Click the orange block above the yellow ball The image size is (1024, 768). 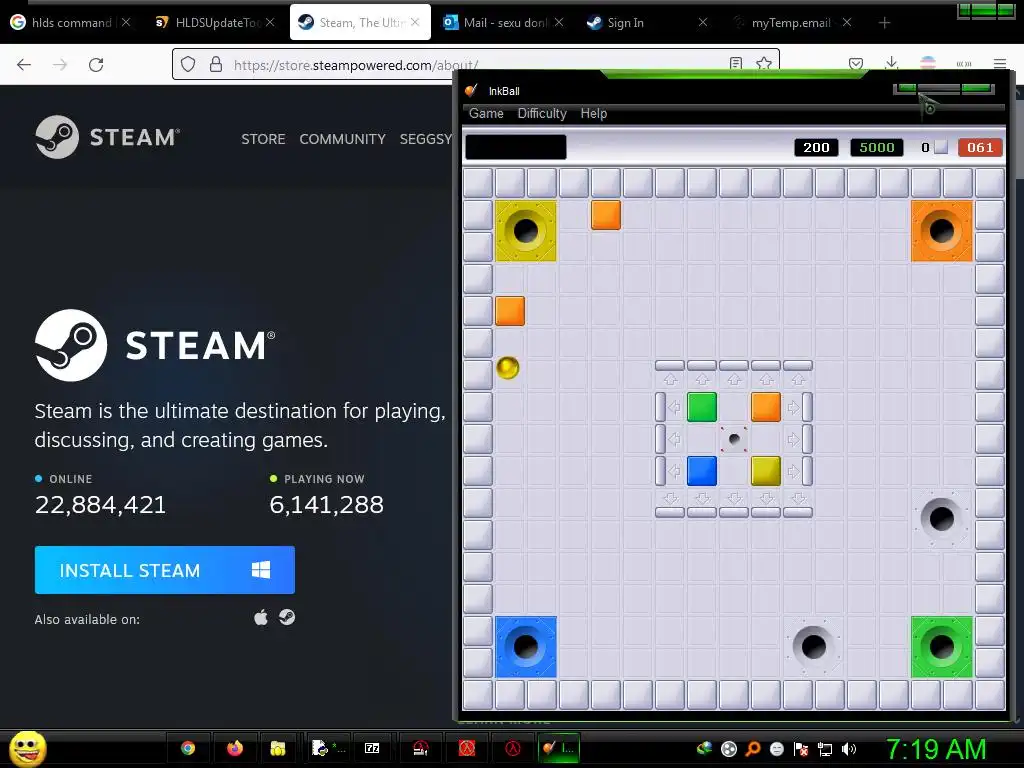click(510, 311)
